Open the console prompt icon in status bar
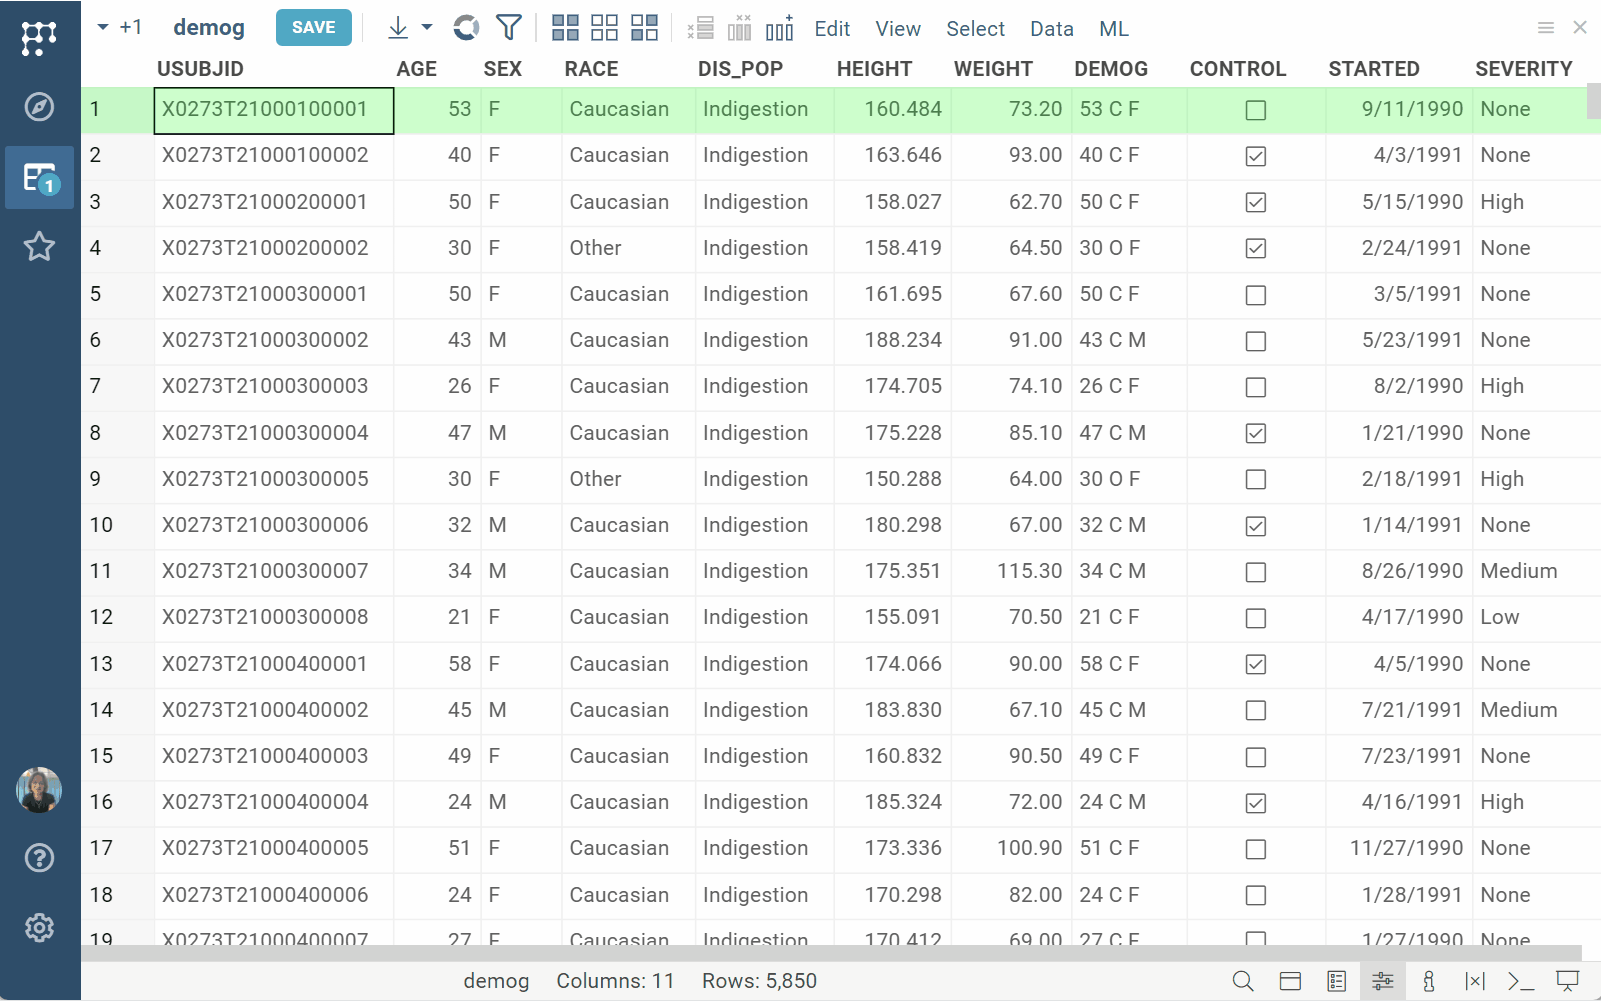1601x1001 pixels. (1520, 981)
